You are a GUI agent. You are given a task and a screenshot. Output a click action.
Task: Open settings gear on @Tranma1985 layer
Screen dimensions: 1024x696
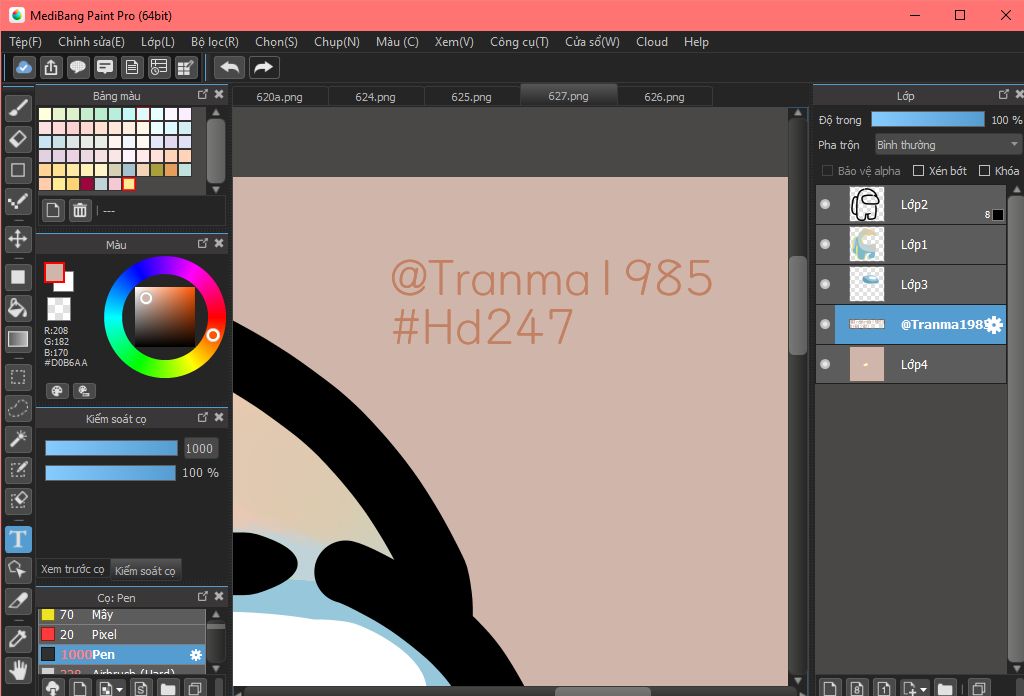pos(993,324)
